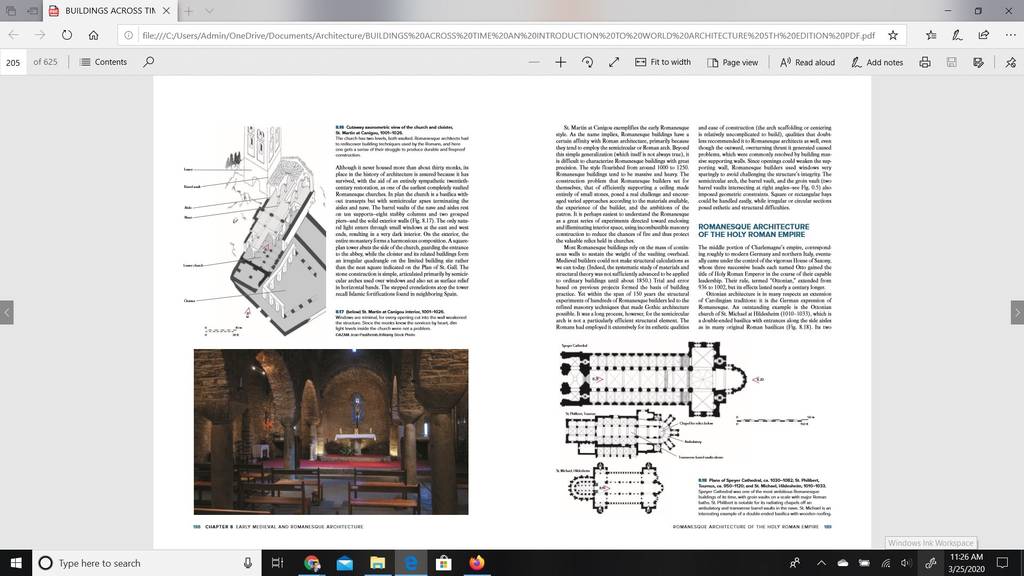The width and height of the screenshot is (1024, 576).
Task: Open OneDrive tray icon
Action: click(x=842, y=563)
